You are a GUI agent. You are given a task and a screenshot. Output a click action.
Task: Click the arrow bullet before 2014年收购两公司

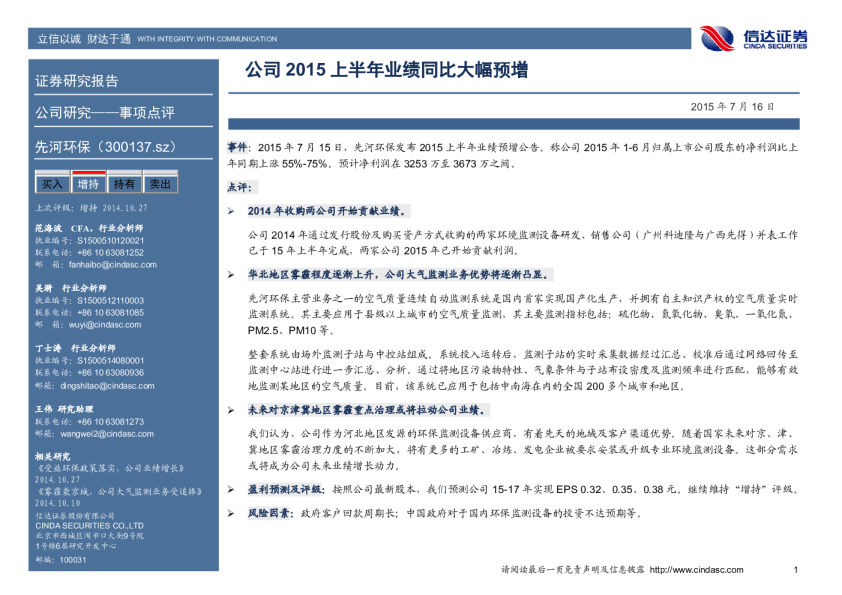point(232,211)
